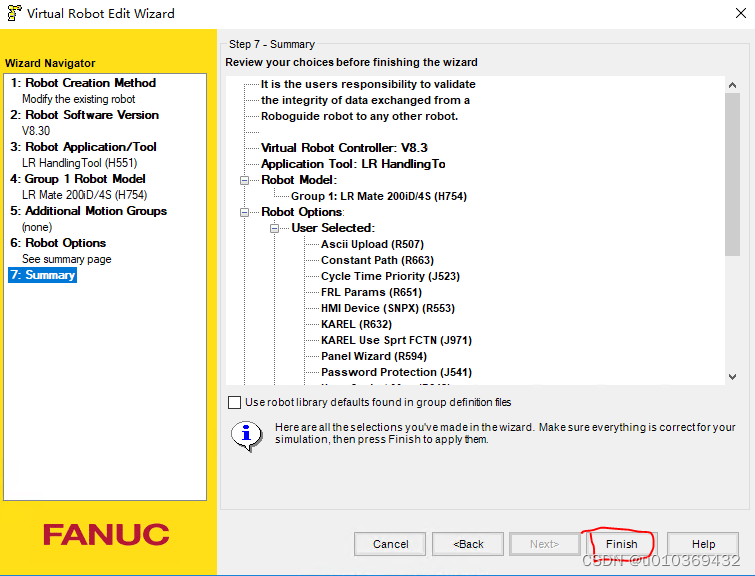Screen dimensions: 755x576
Task: Click the summary scrollbar up arrow
Action: [x=732, y=85]
